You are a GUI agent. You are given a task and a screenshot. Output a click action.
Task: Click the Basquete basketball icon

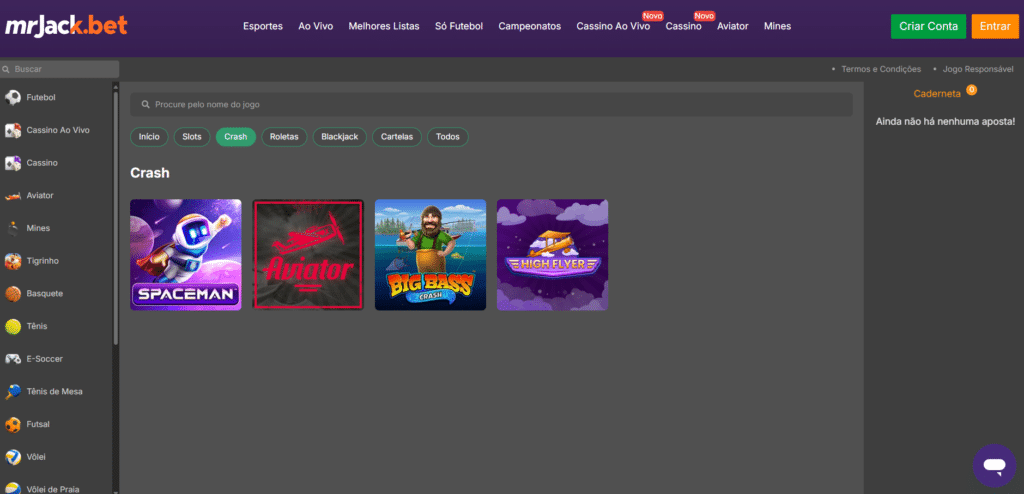pyautogui.click(x=12, y=293)
